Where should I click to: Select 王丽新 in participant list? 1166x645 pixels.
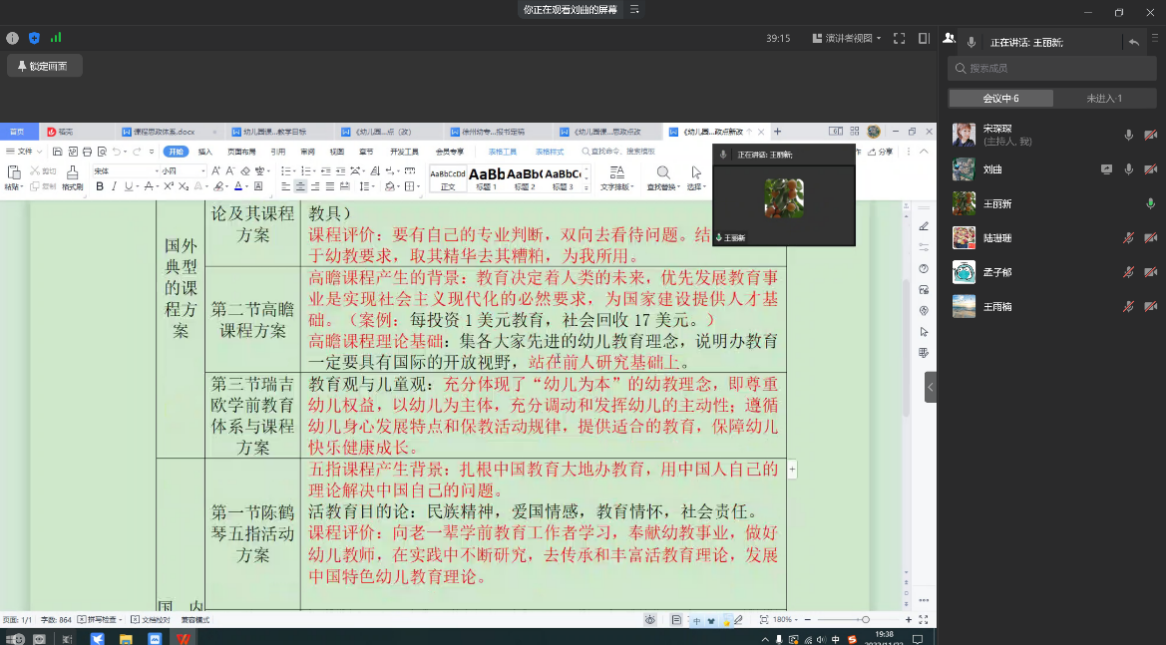(x=998, y=204)
